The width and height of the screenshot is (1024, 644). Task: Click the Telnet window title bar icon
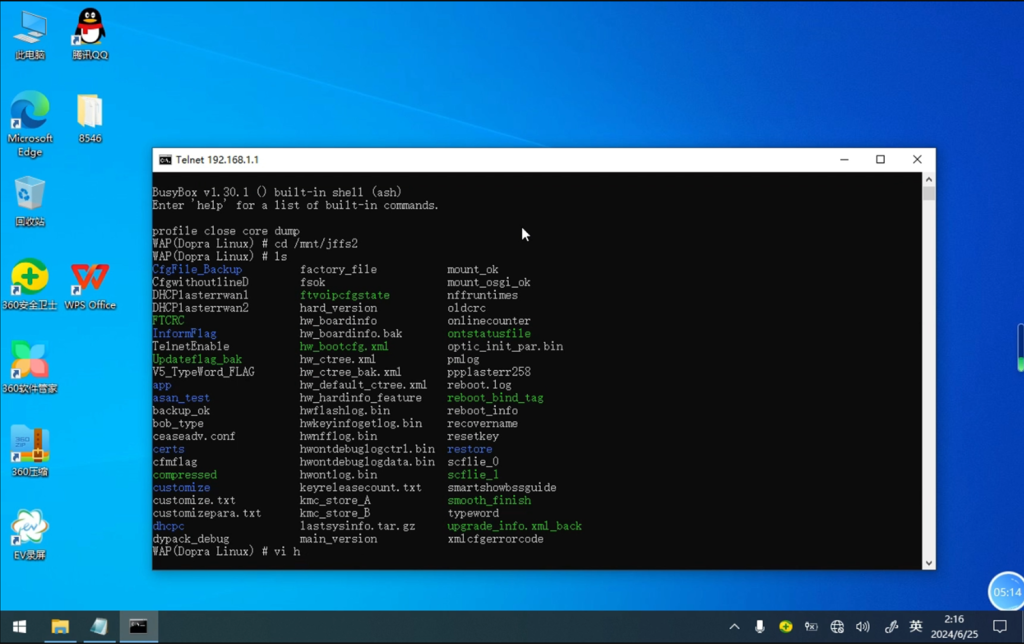(x=165, y=160)
